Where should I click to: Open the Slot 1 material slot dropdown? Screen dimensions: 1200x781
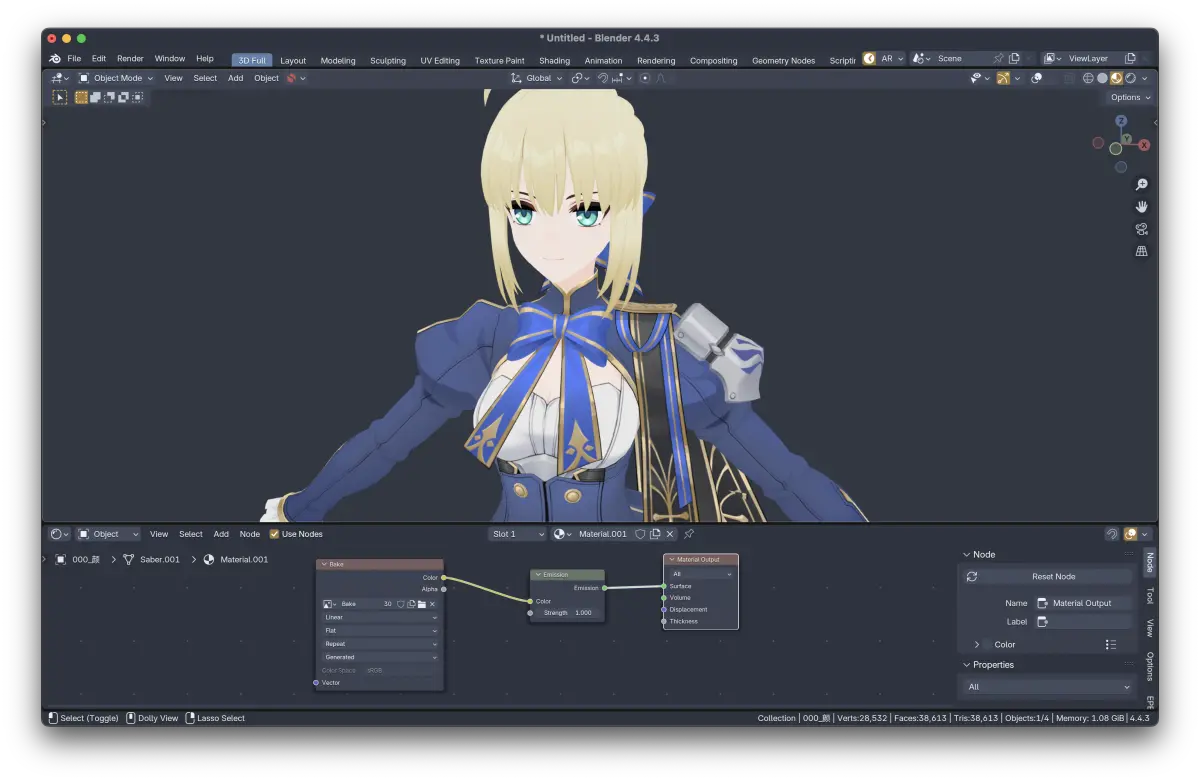click(x=518, y=534)
